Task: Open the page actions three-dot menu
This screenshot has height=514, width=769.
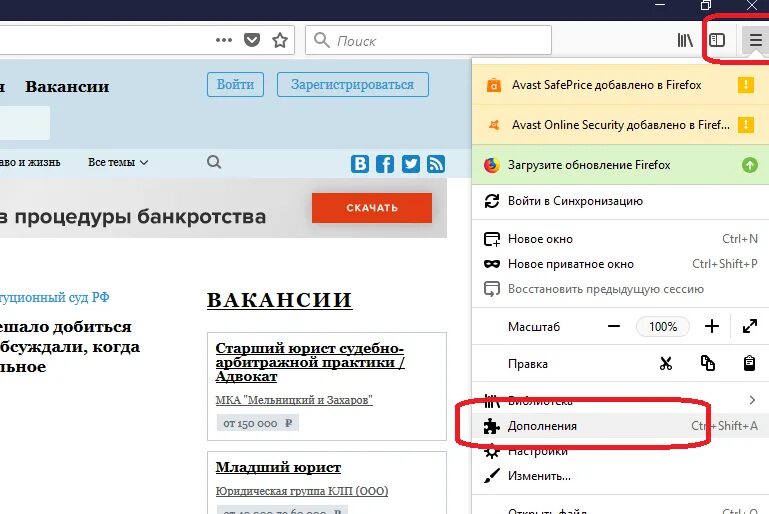Action: point(224,40)
